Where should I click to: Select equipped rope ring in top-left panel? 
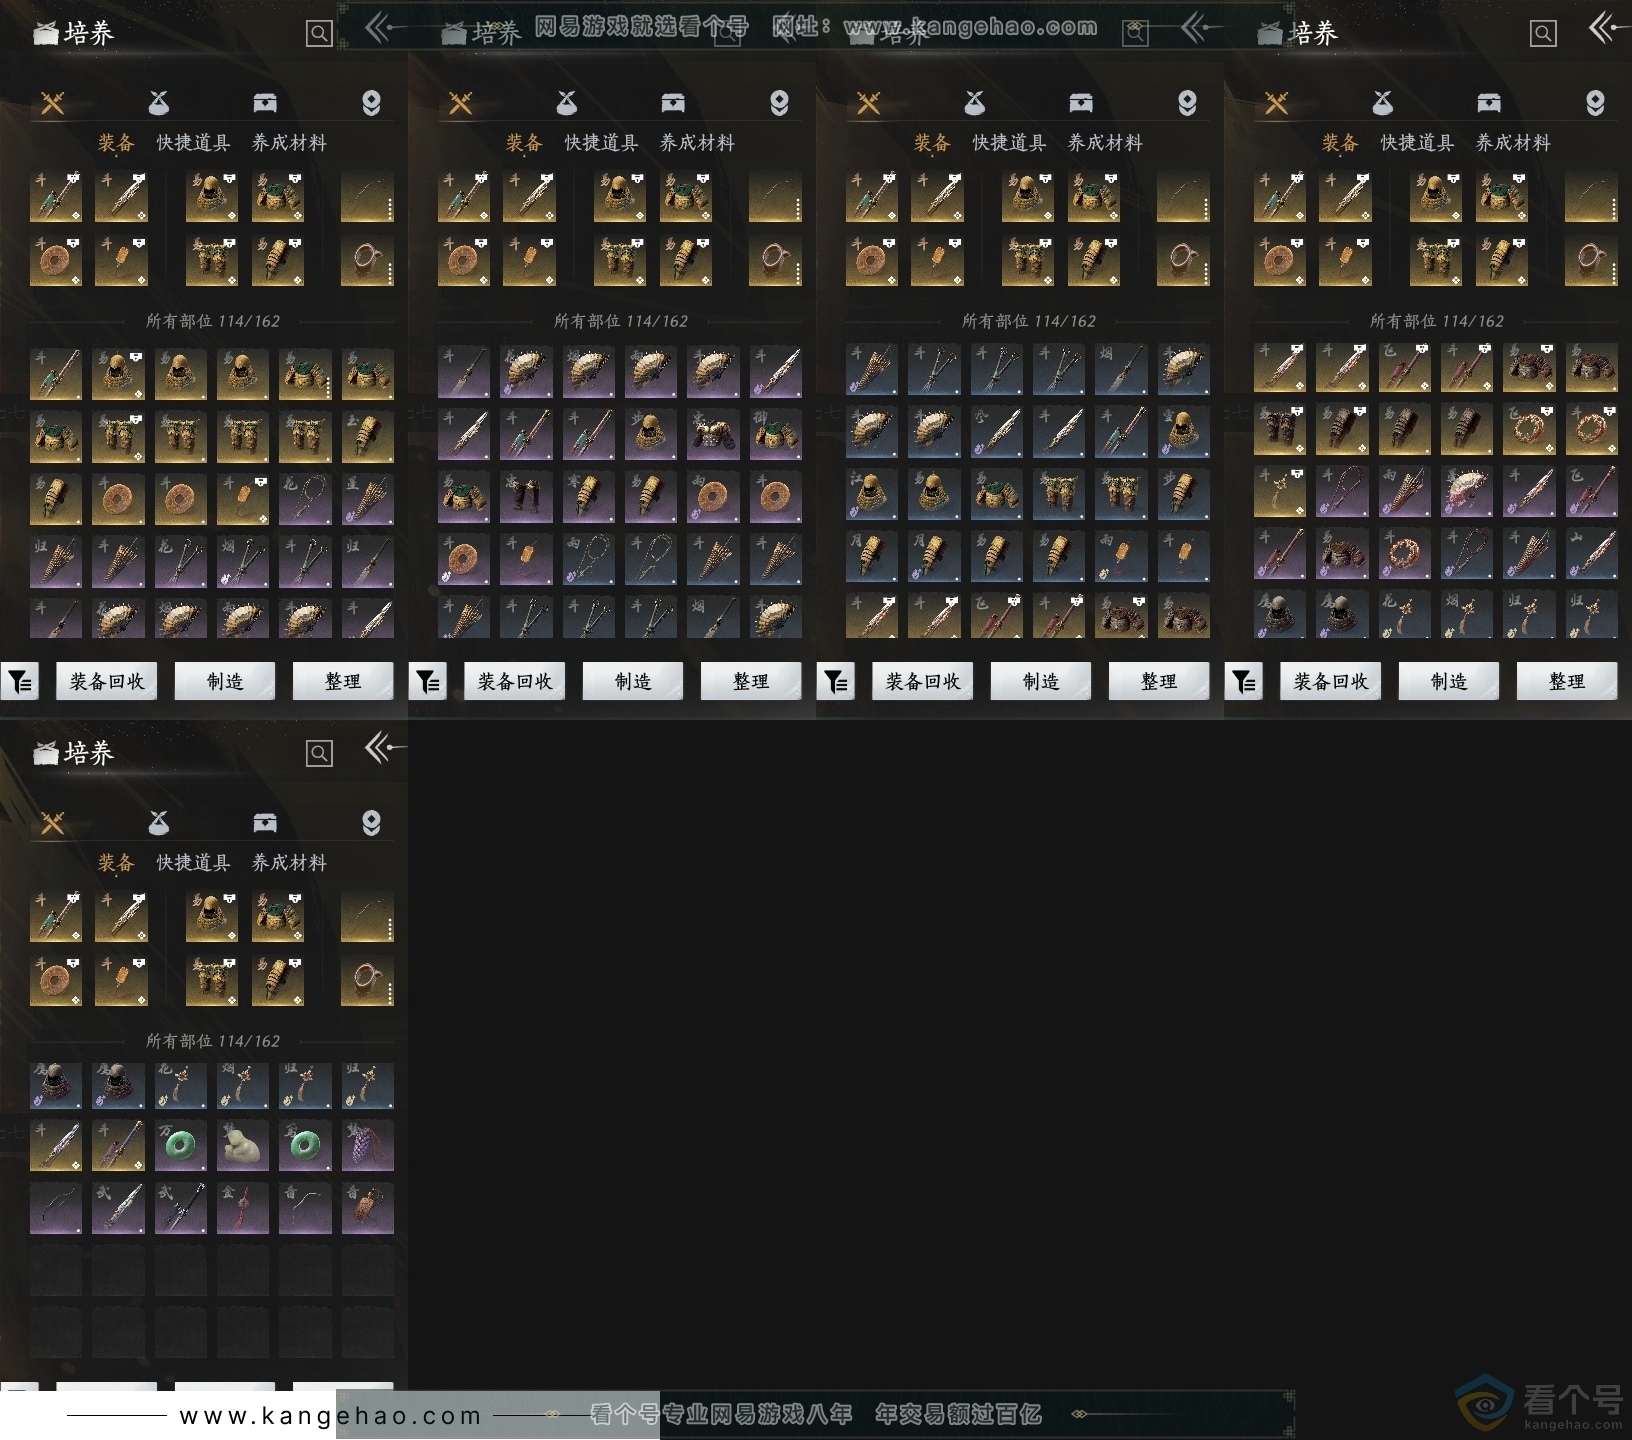pyautogui.click(x=367, y=260)
